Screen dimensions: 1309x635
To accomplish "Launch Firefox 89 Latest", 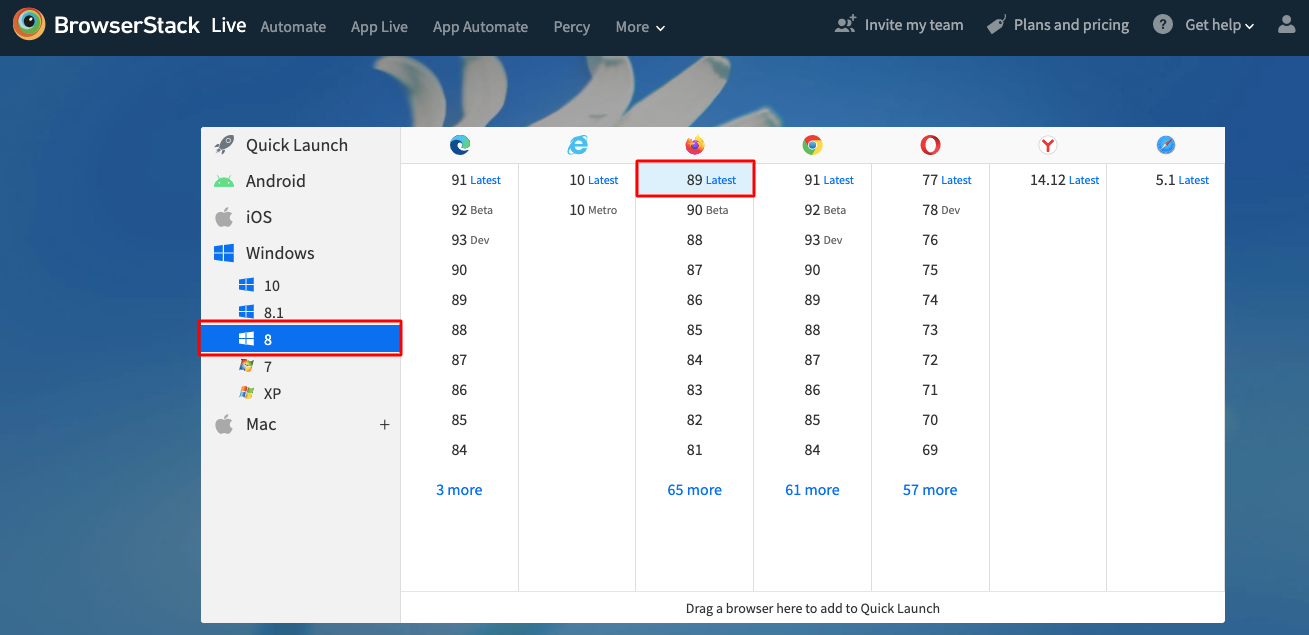I will [x=694, y=179].
